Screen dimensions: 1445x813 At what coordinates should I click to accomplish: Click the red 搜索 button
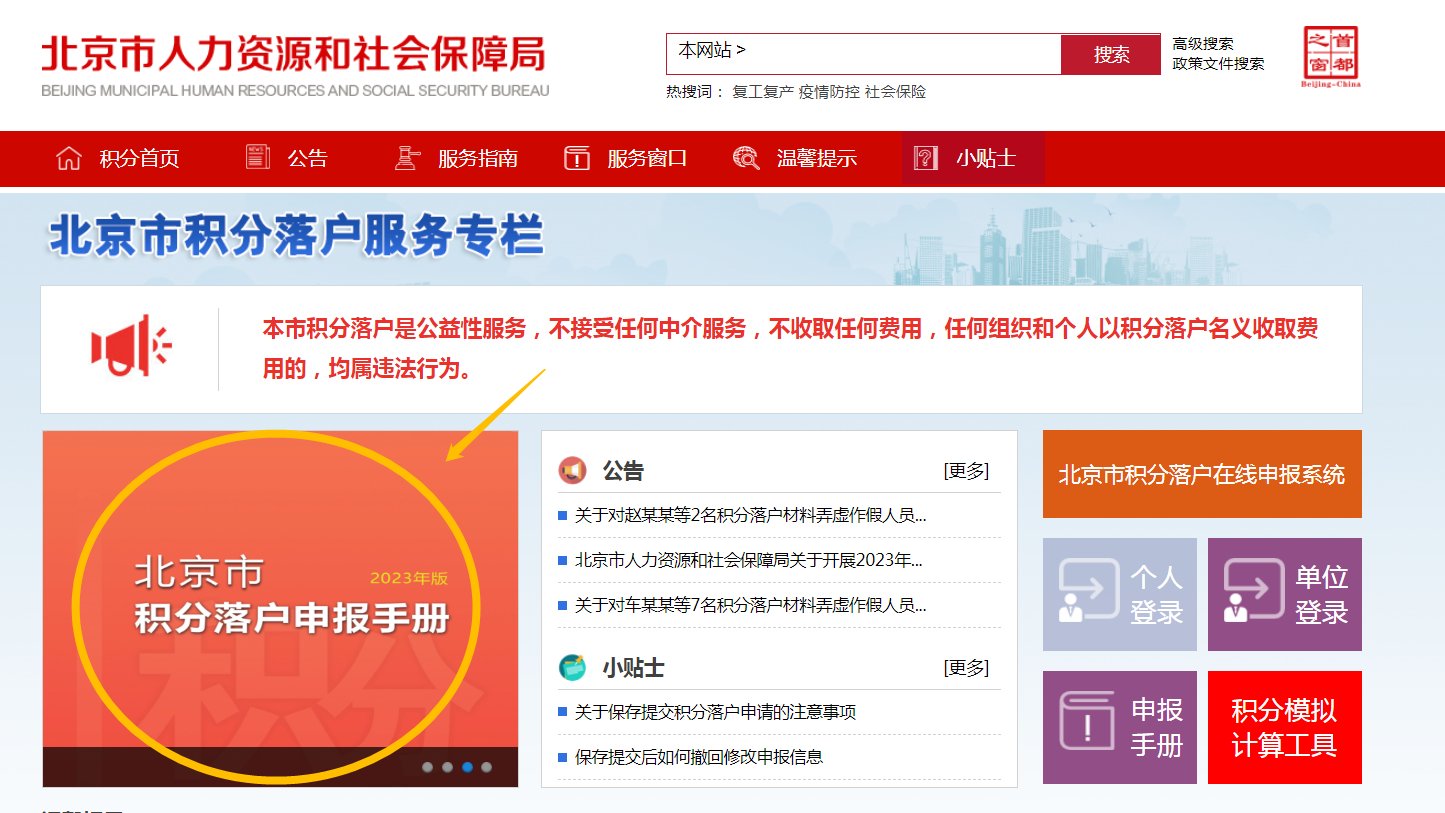coord(1111,54)
